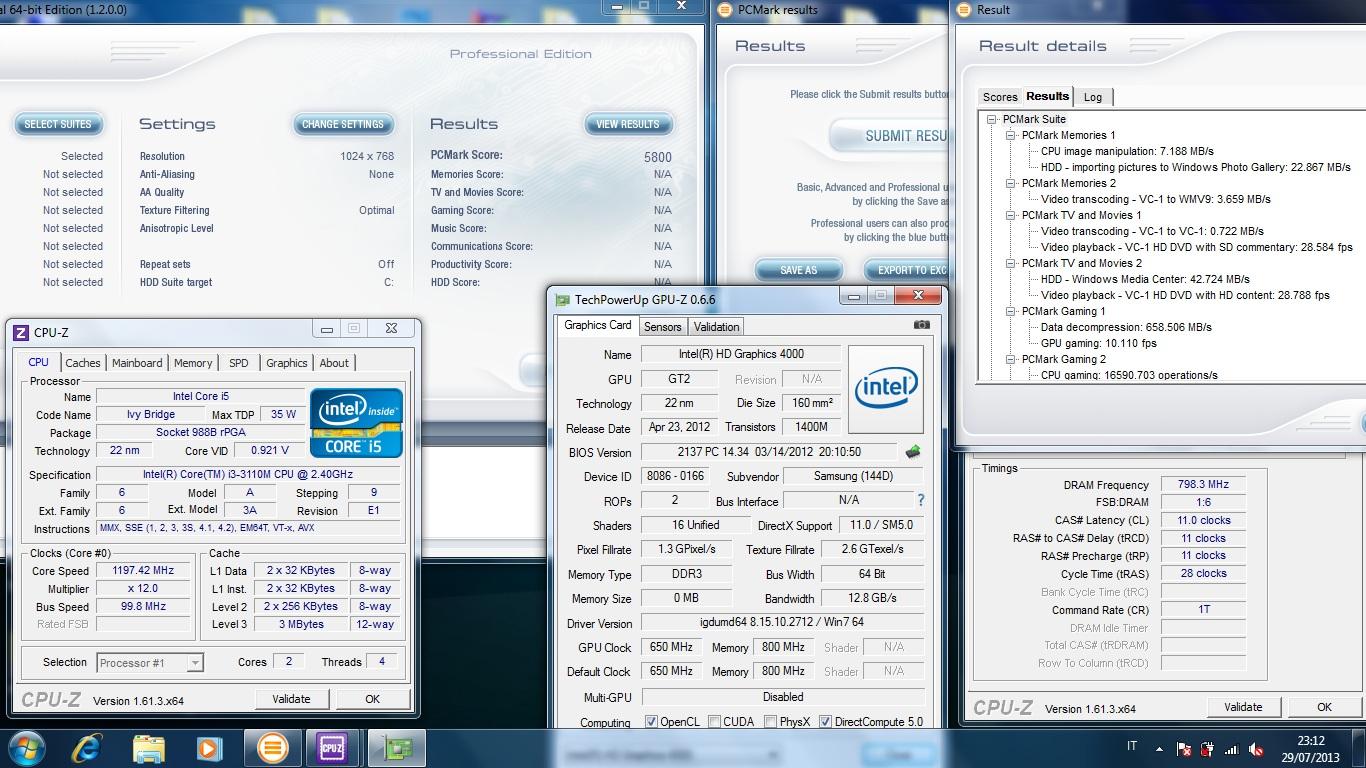
Task: Select the 'GPU gaming: 10.110 fps' row
Action: (x=1098, y=343)
